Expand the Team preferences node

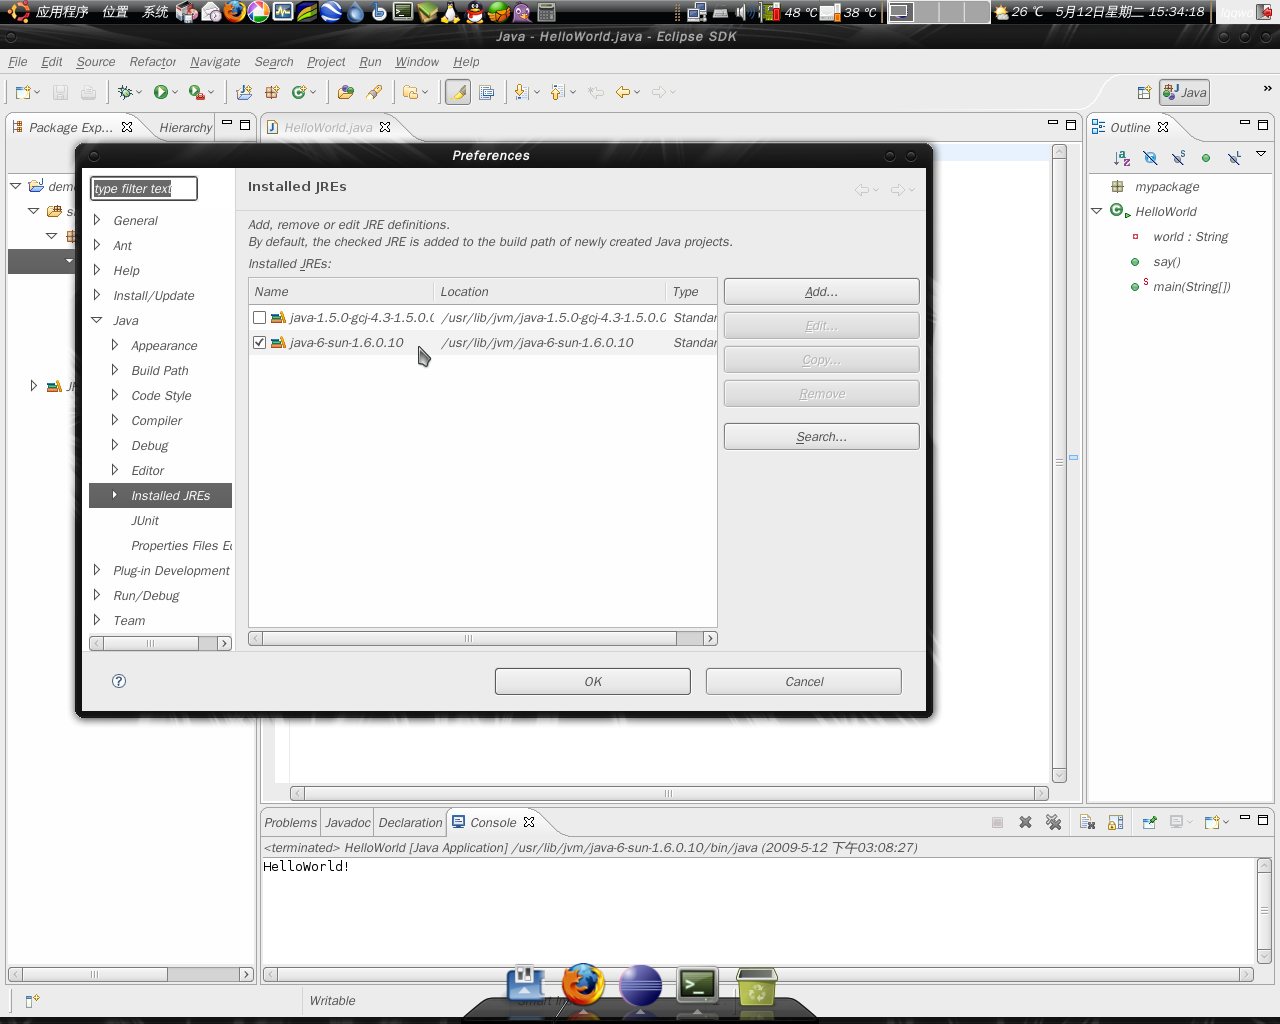coord(97,620)
